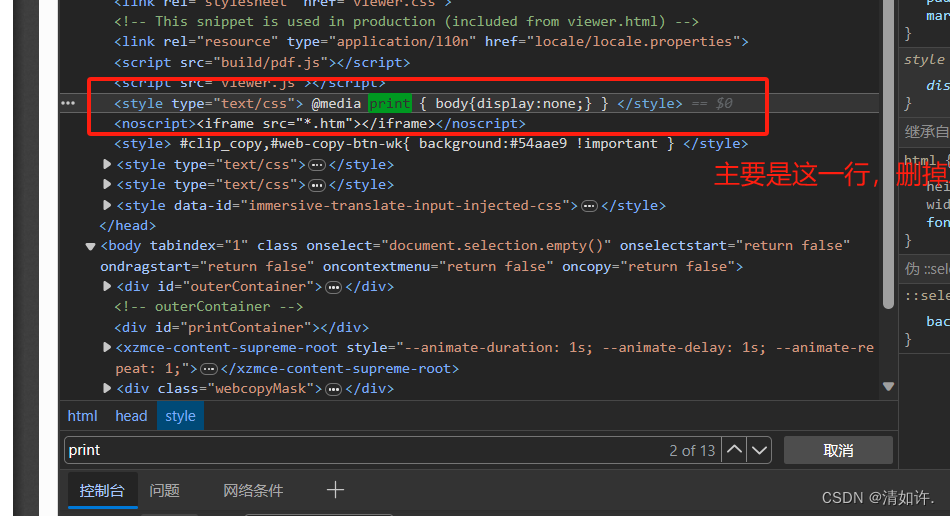Show collapsed content of outerContainer via ellipsis
The width and height of the screenshot is (950, 516).
click(x=333, y=287)
